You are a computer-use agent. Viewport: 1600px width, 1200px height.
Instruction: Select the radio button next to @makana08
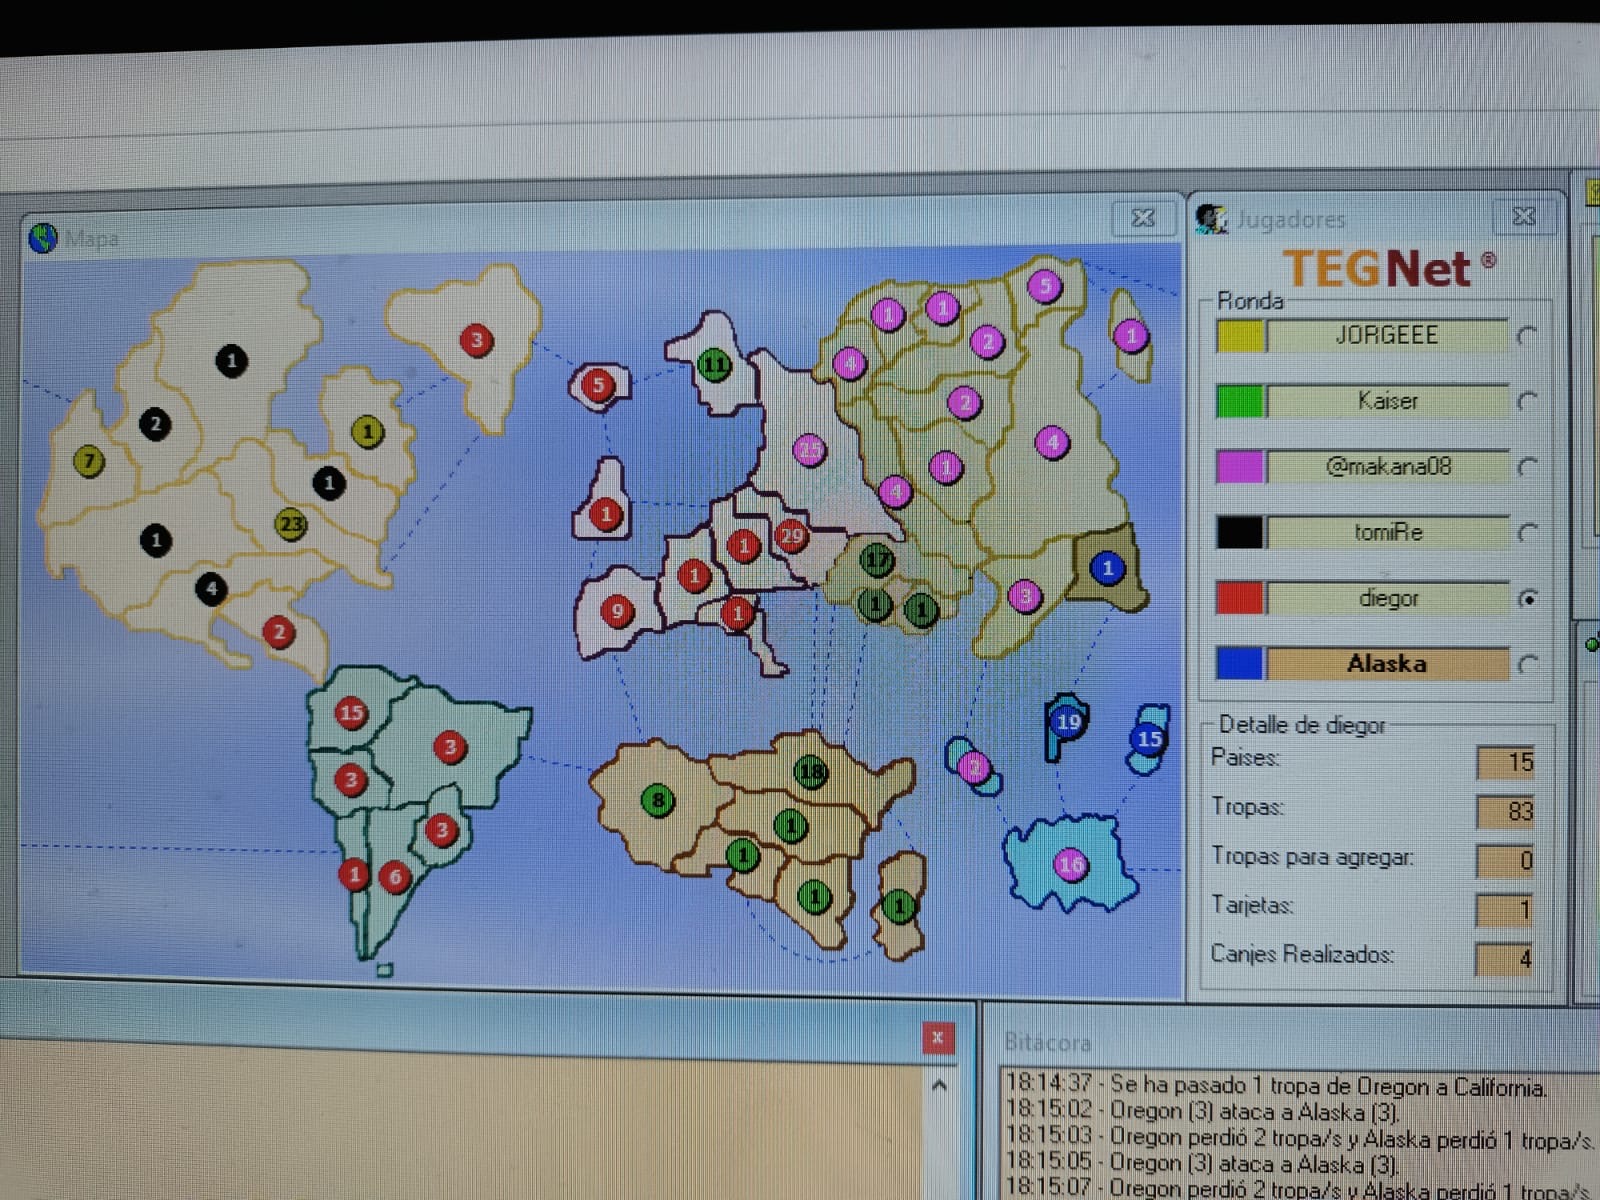(x=1527, y=467)
